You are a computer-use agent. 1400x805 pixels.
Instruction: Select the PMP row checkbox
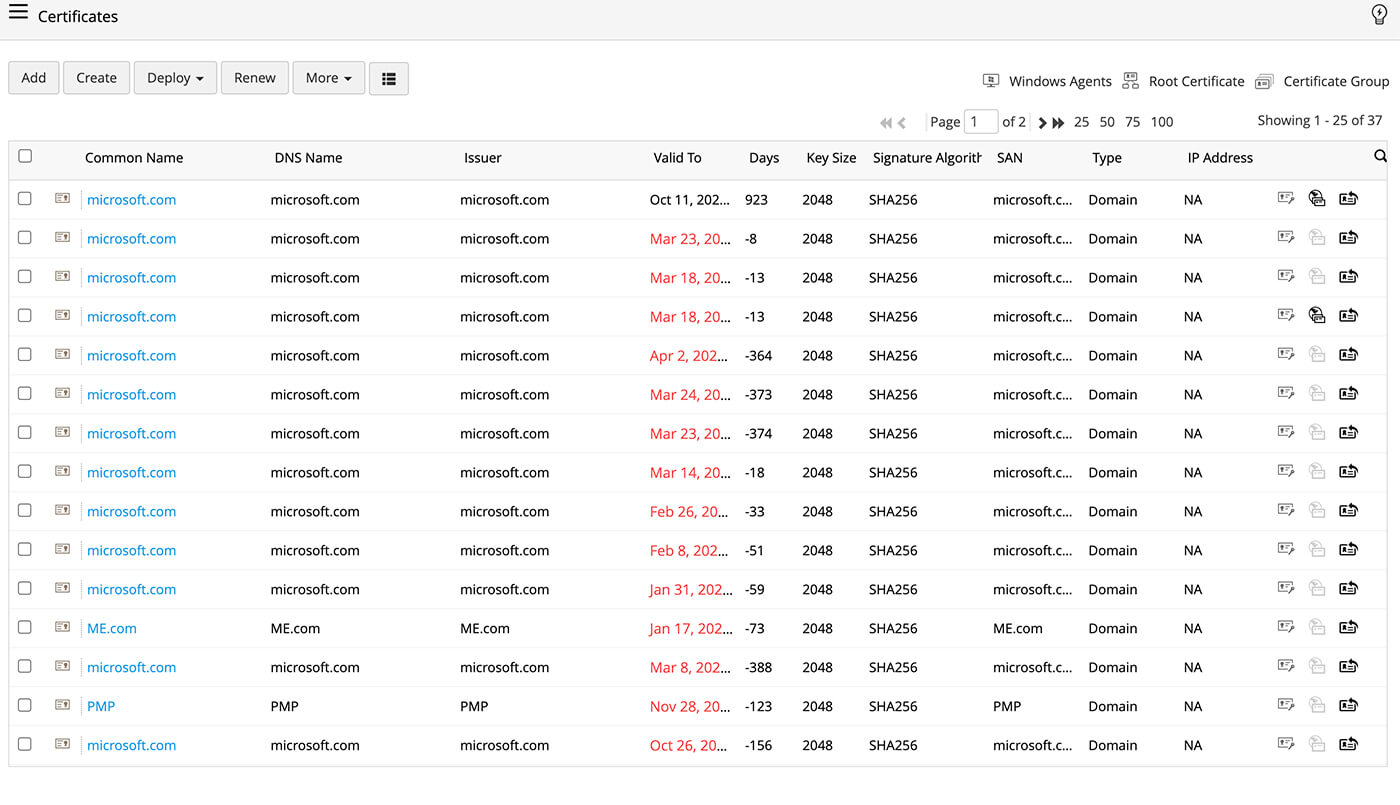pyautogui.click(x=25, y=705)
